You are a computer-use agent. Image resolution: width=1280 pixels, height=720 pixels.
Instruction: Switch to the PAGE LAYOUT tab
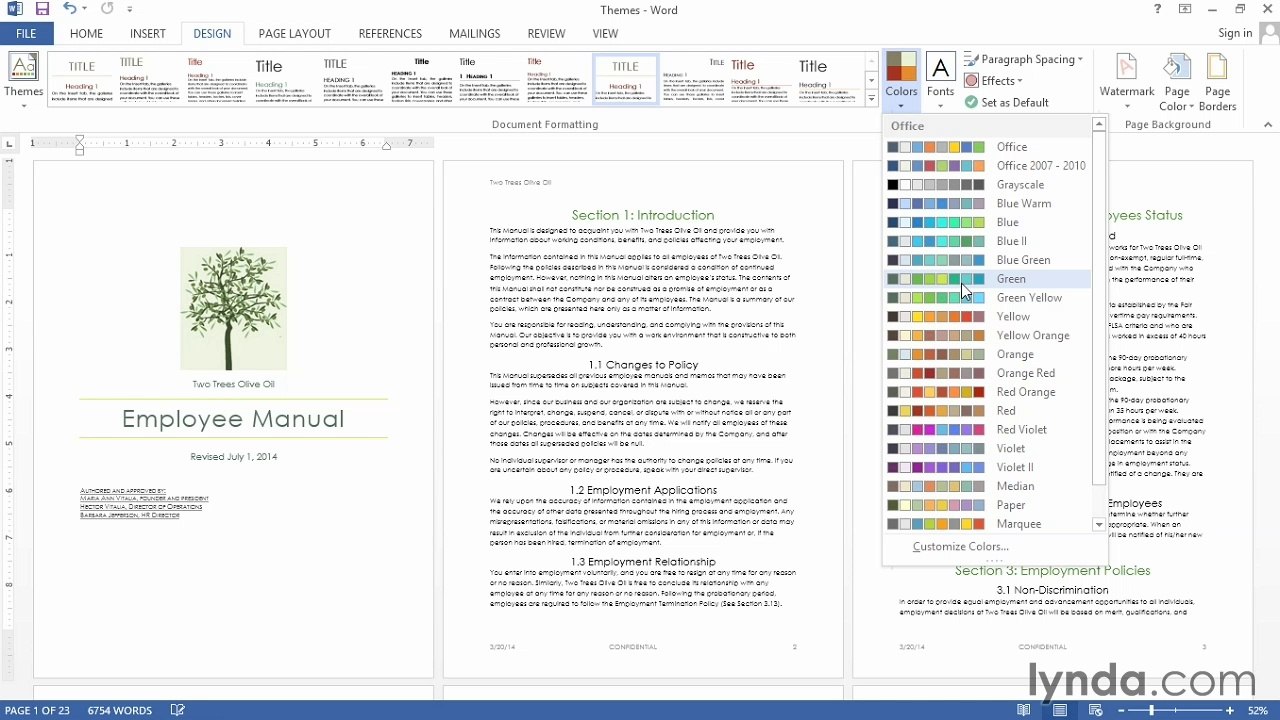tap(294, 33)
